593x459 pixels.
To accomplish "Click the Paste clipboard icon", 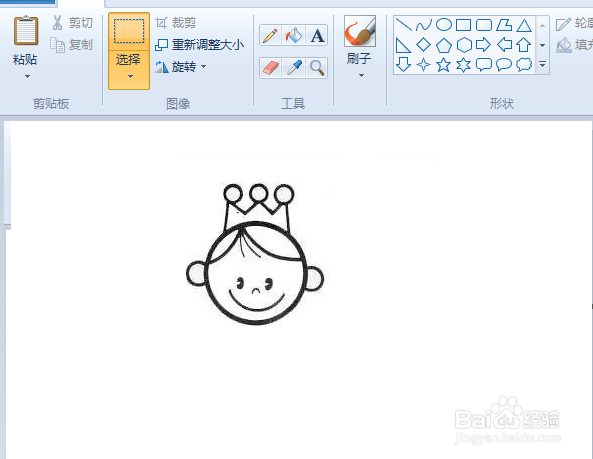I will 26,30.
